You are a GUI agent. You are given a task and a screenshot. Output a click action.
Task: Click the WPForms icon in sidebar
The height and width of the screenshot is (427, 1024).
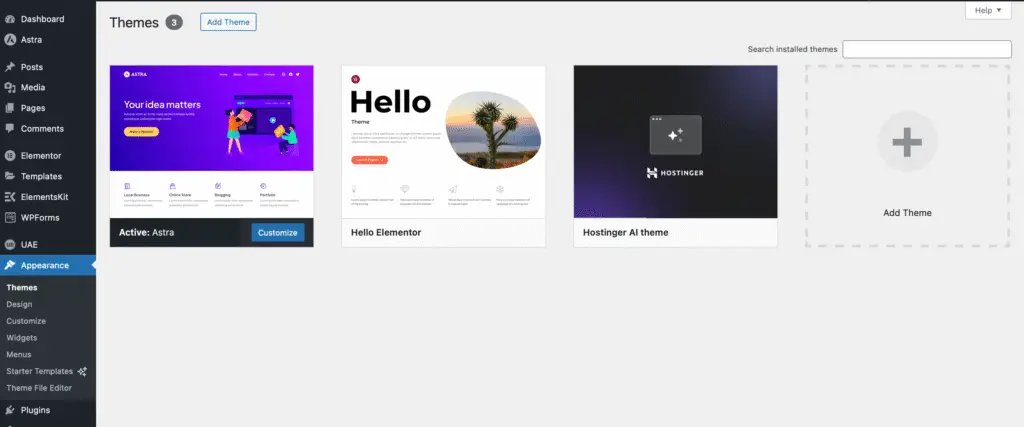click(10, 217)
